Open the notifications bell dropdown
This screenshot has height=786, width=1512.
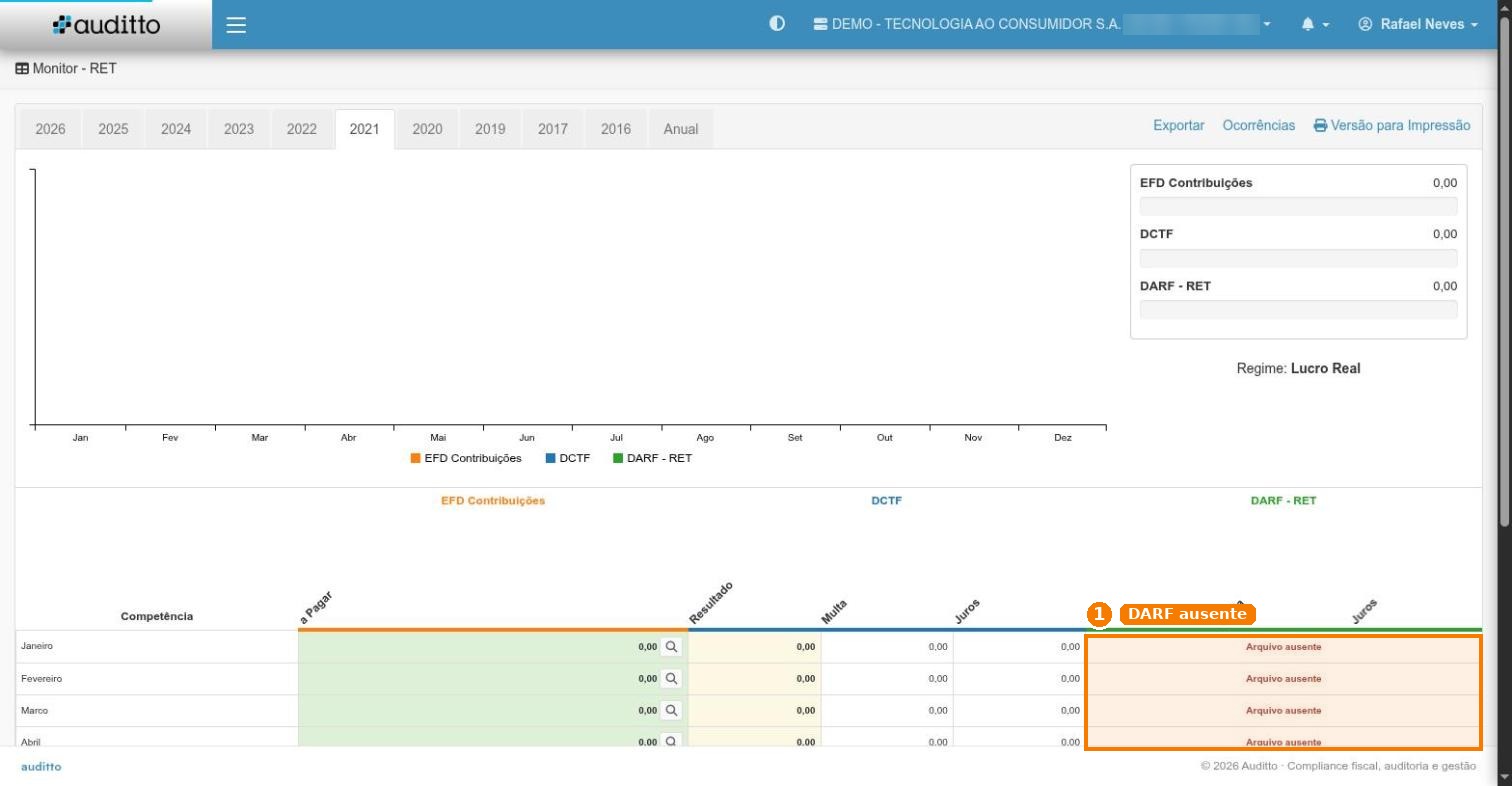click(x=1315, y=24)
